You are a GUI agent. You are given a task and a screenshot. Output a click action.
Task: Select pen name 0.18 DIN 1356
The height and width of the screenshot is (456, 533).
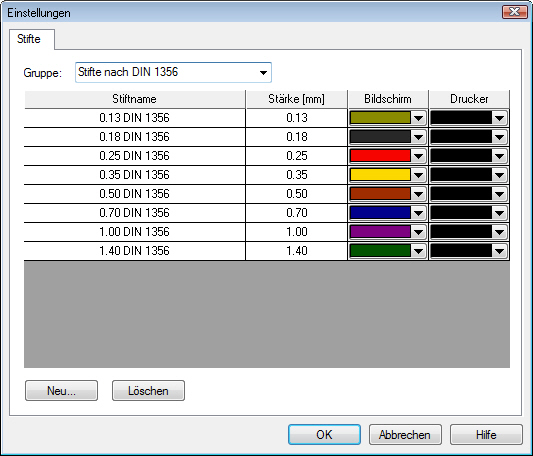[x=135, y=137]
